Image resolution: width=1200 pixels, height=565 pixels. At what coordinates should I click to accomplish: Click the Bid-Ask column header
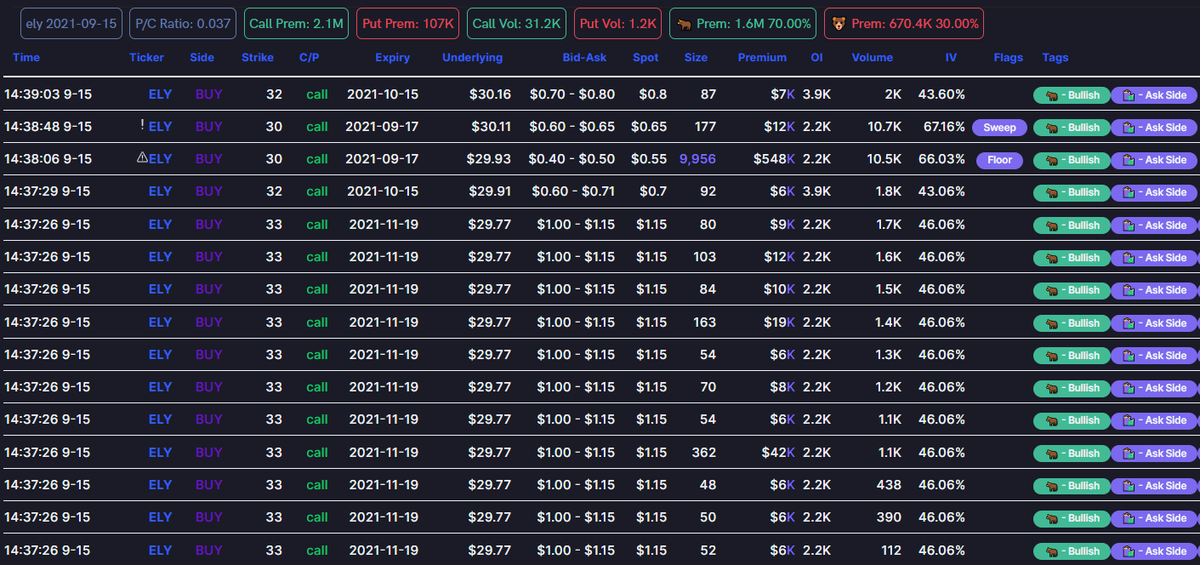click(585, 58)
